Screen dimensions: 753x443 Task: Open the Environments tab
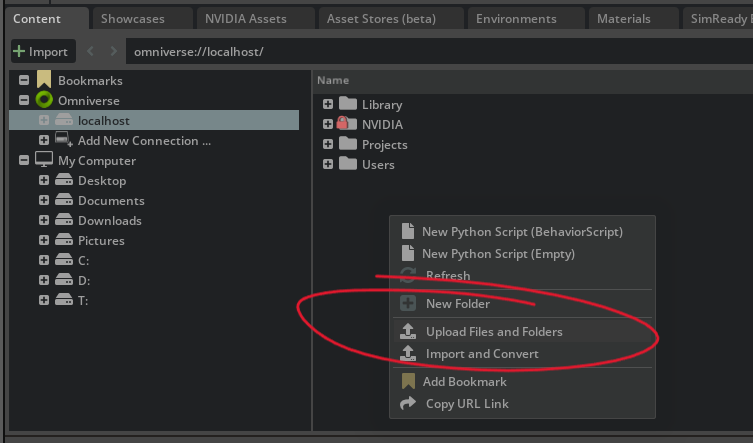tap(516, 19)
